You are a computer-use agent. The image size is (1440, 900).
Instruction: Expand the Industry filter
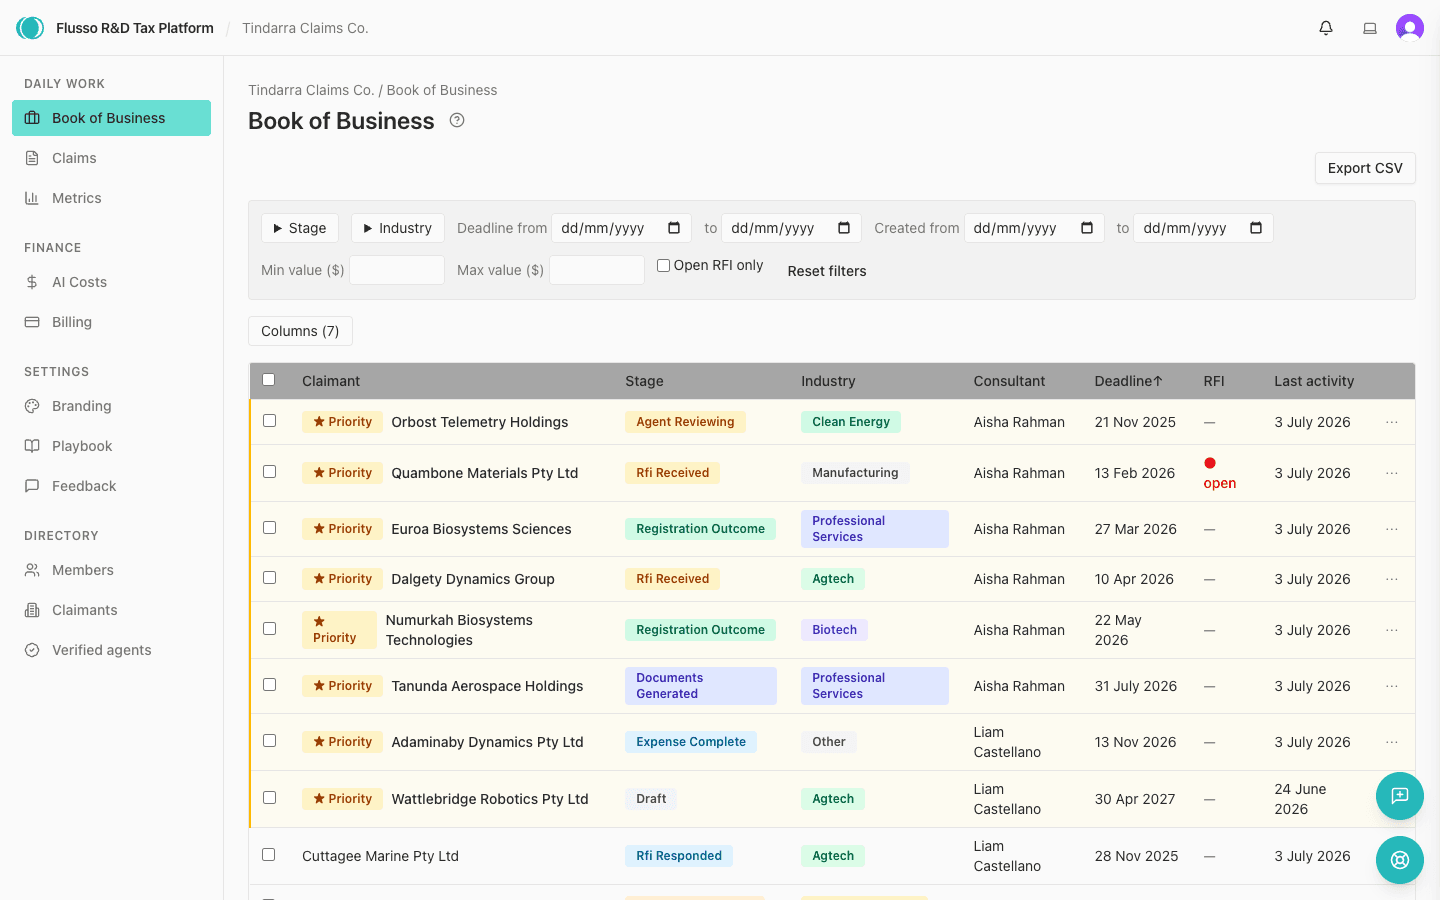coord(398,228)
